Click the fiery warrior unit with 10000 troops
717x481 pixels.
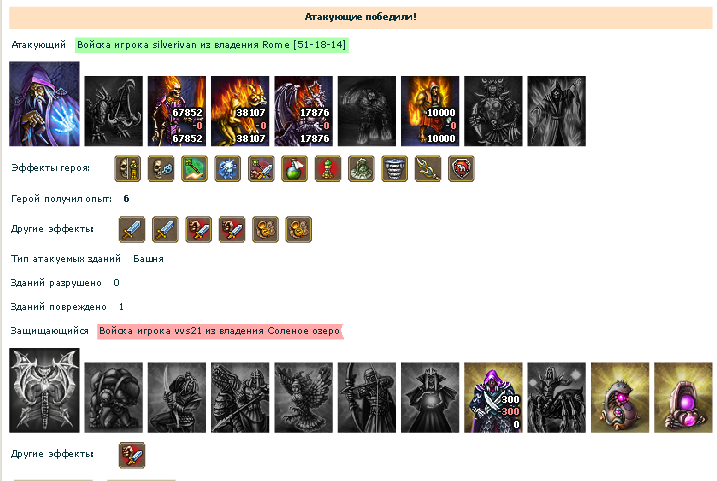430,111
